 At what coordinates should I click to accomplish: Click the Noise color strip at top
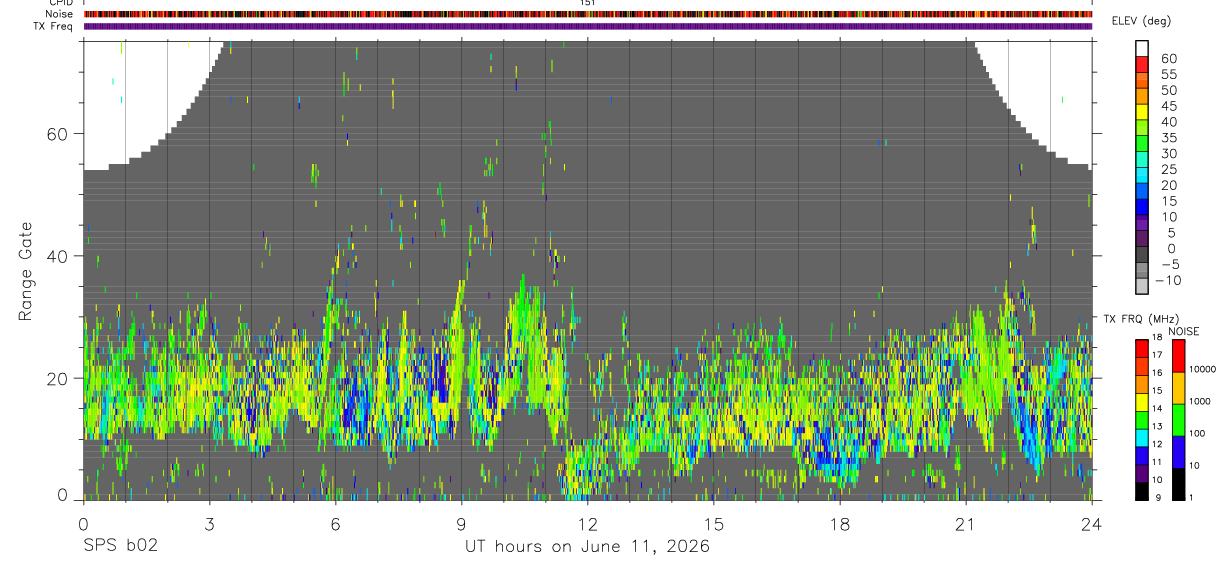click(x=588, y=14)
